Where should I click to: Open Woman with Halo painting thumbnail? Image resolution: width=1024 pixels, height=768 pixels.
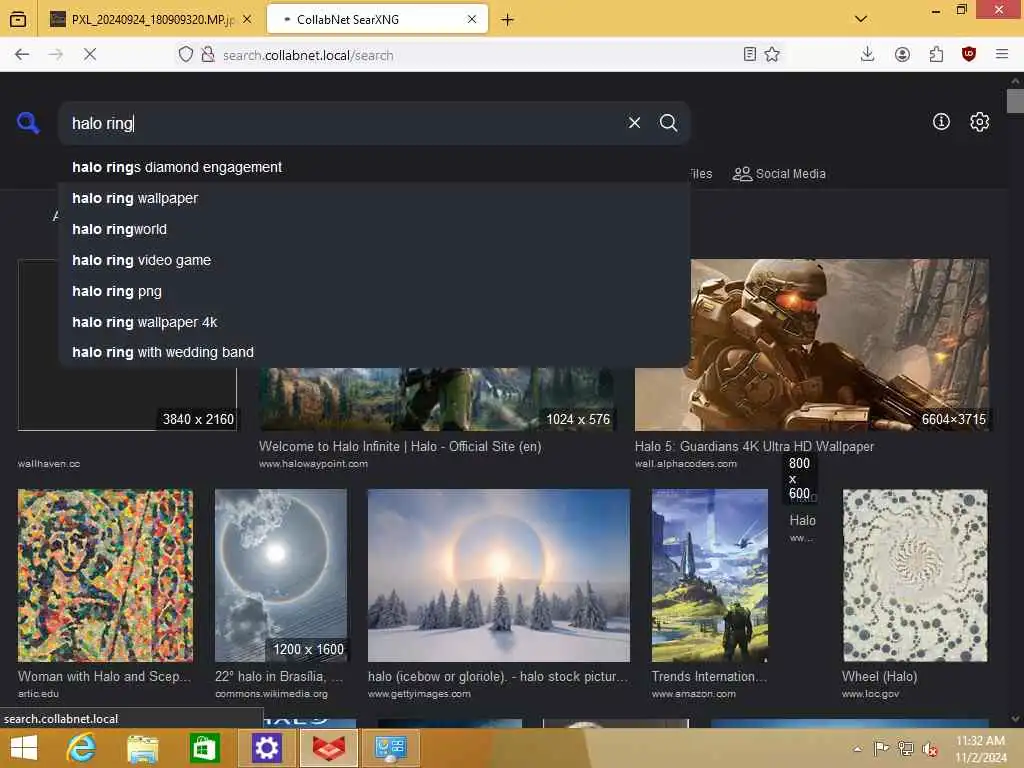pyautogui.click(x=105, y=575)
